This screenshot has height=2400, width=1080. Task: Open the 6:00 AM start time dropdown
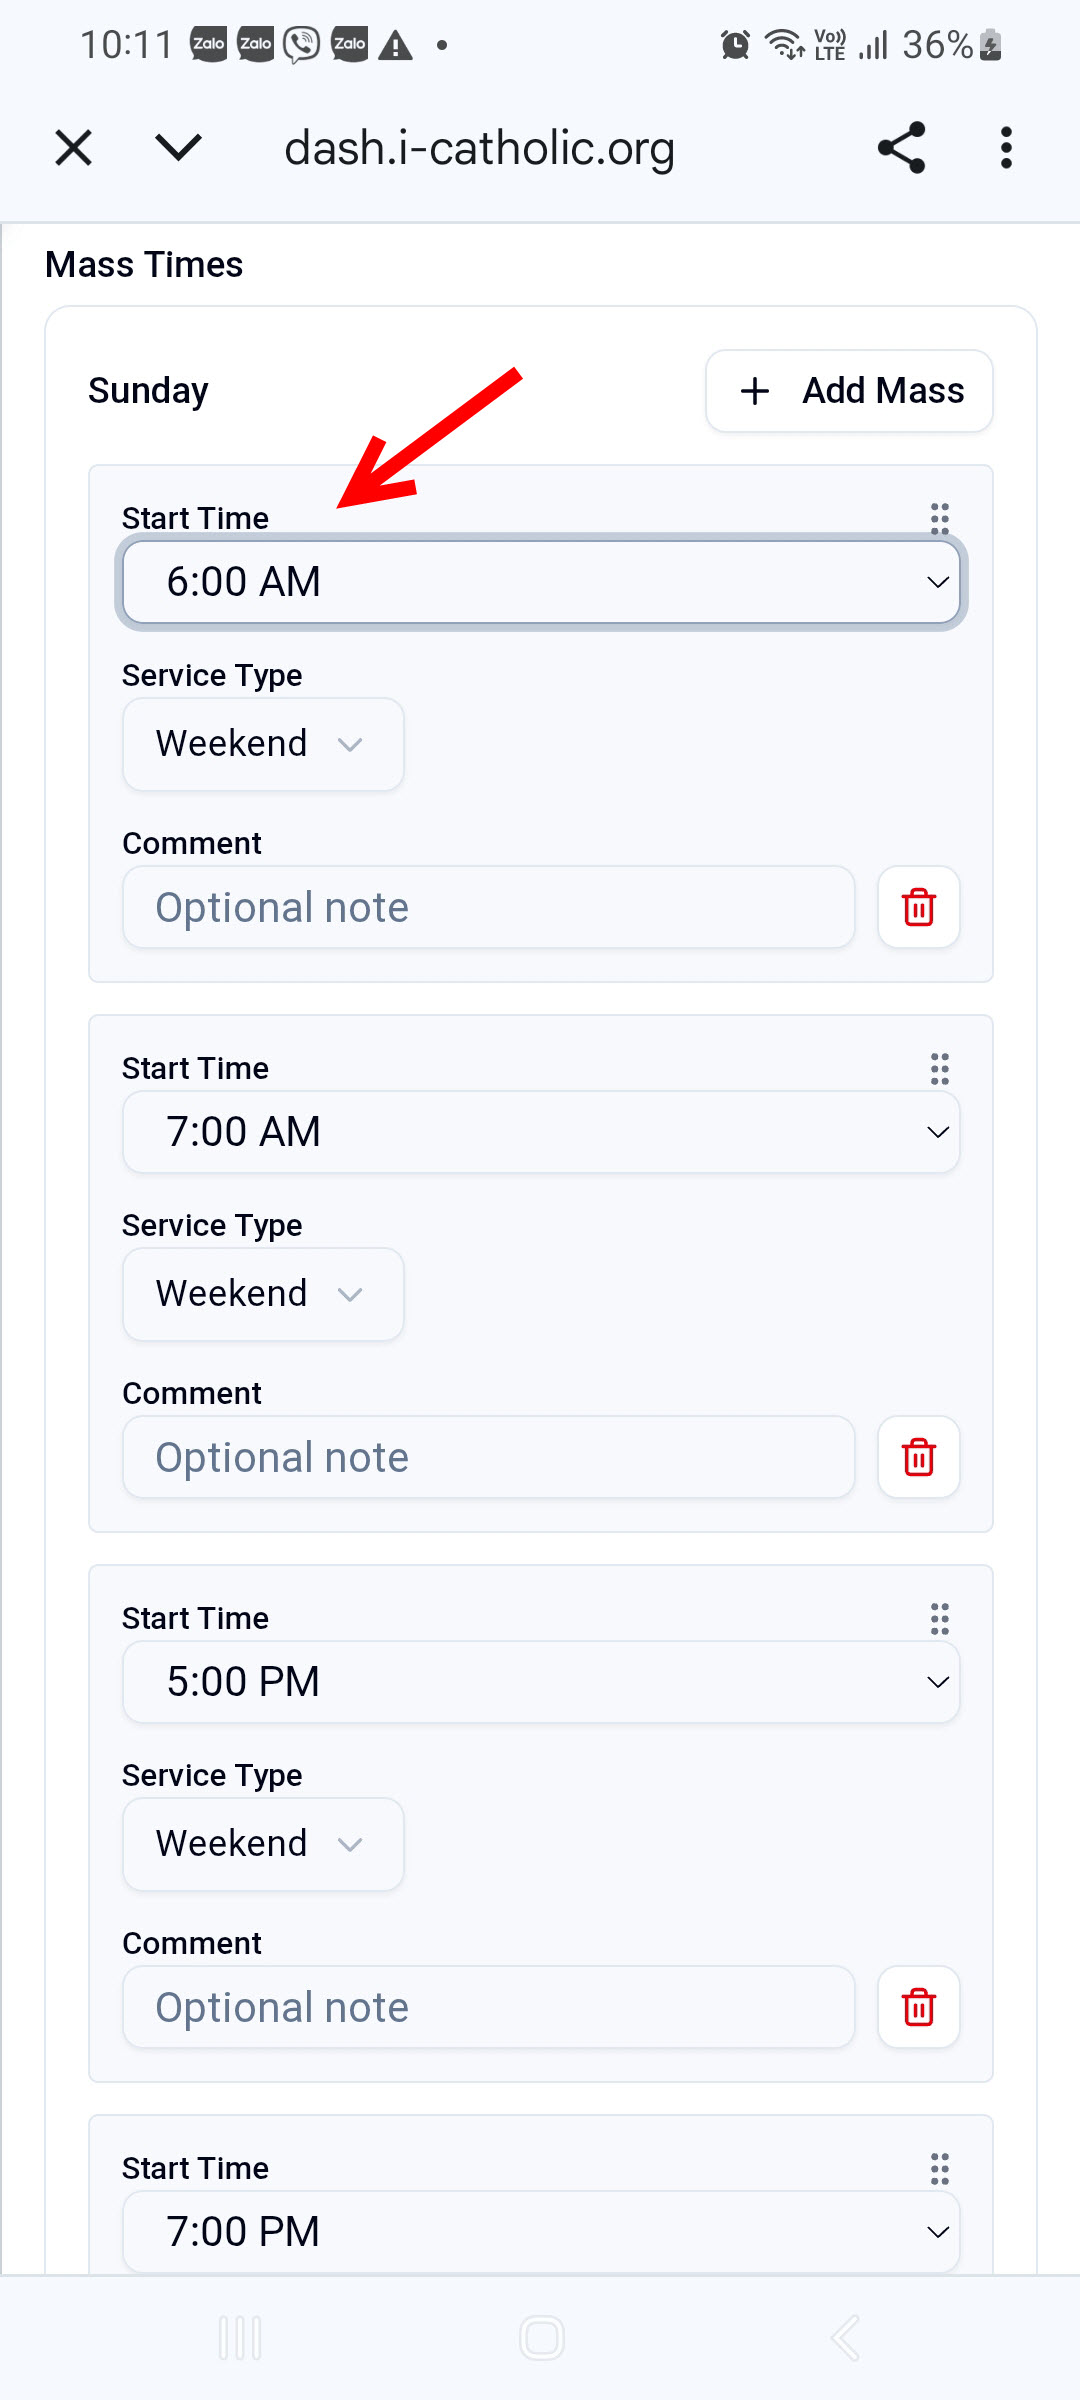pyautogui.click(x=541, y=582)
